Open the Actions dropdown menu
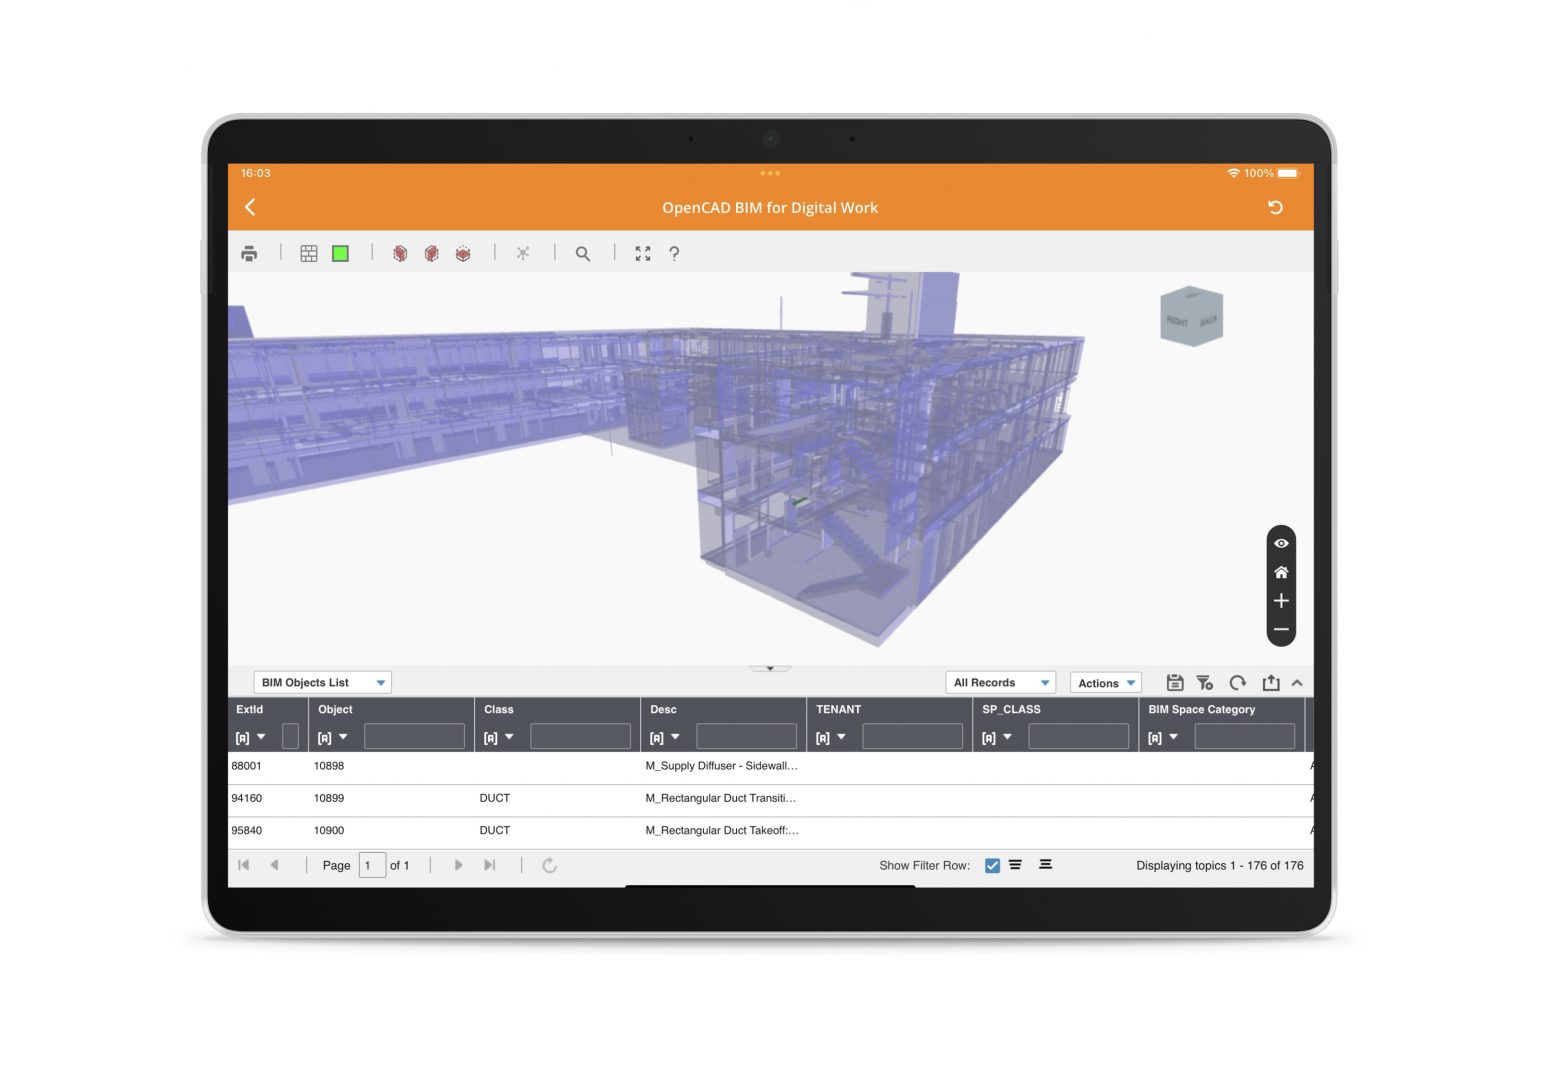This screenshot has height=1080, width=1543. tap(1106, 683)
